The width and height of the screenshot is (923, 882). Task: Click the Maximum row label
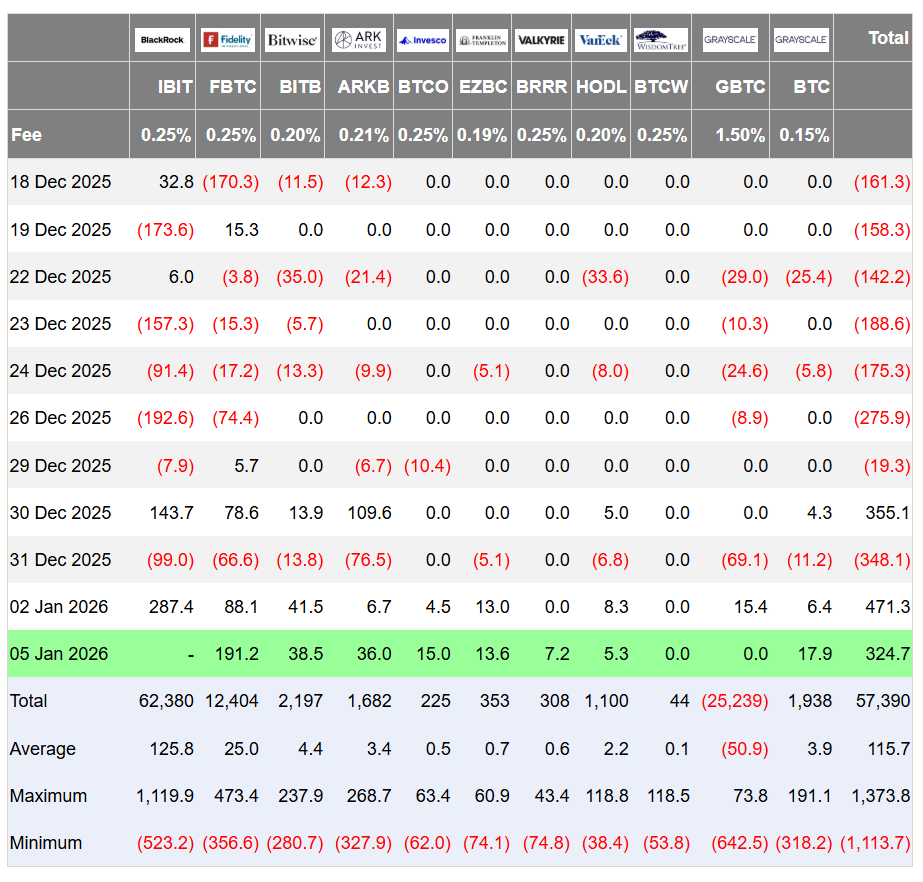(x=48, y=796)
